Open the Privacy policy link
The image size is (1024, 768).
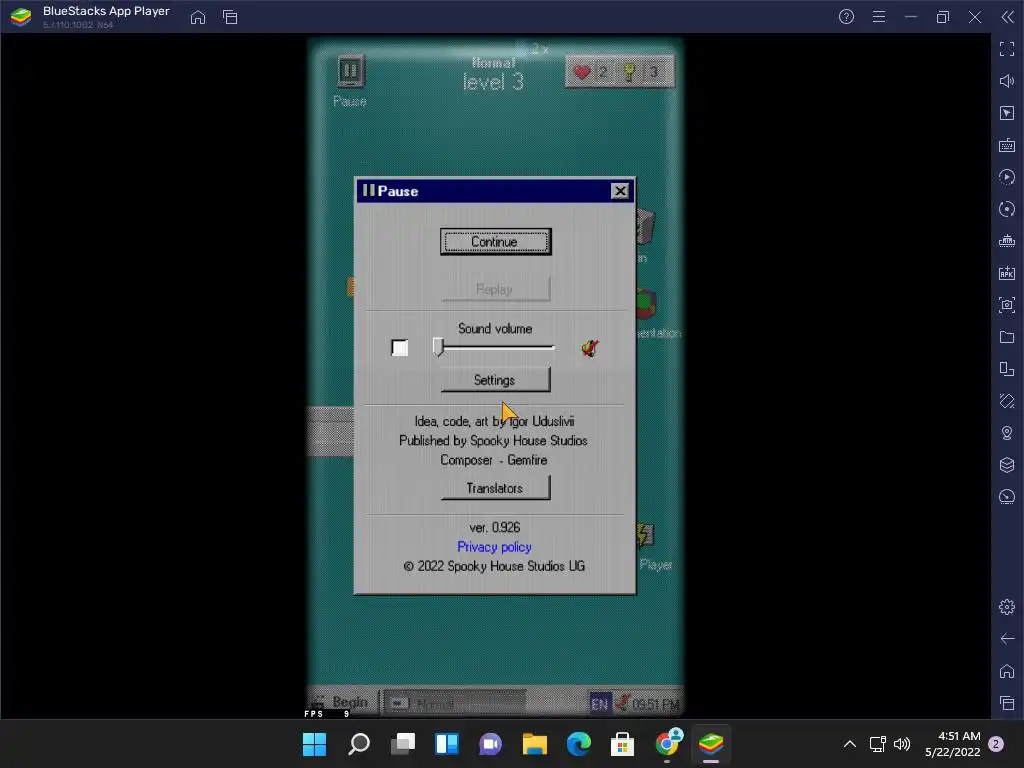494,547
